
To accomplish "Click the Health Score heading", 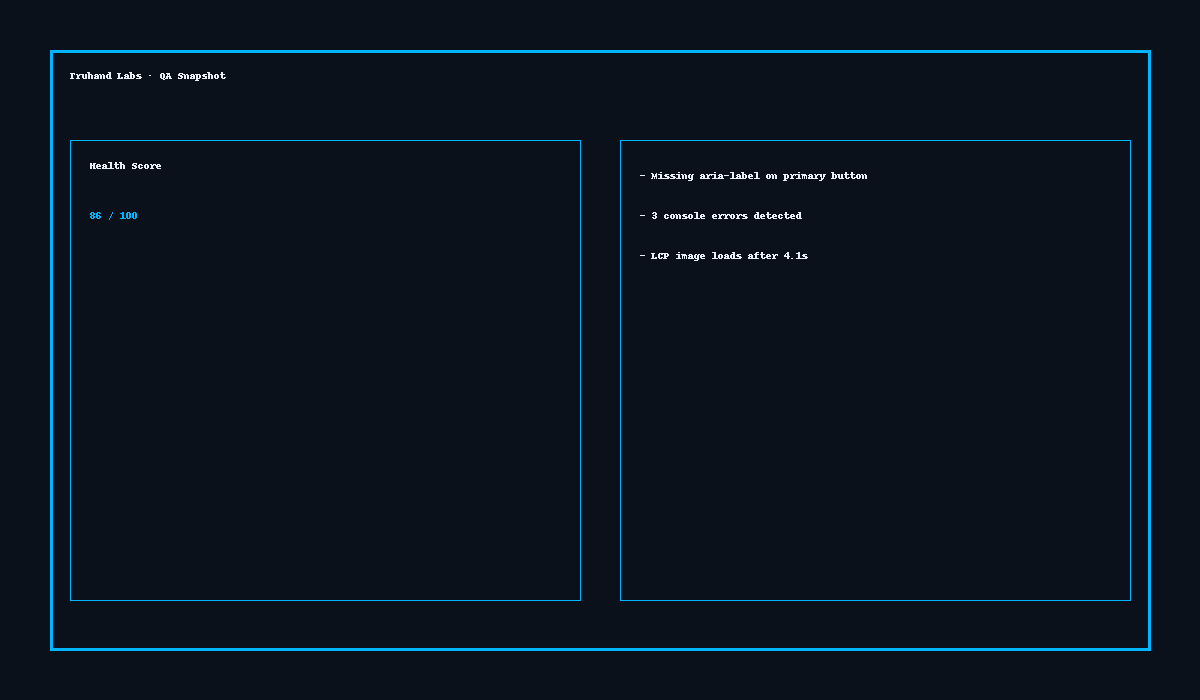I will tap(125, 166).
